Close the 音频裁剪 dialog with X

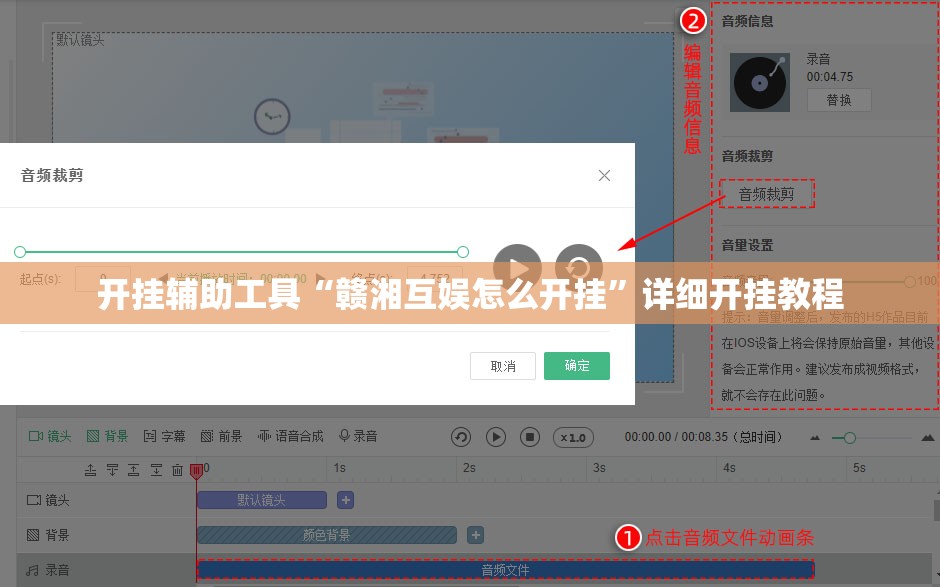pyautogui.click(x=604, y=175)
